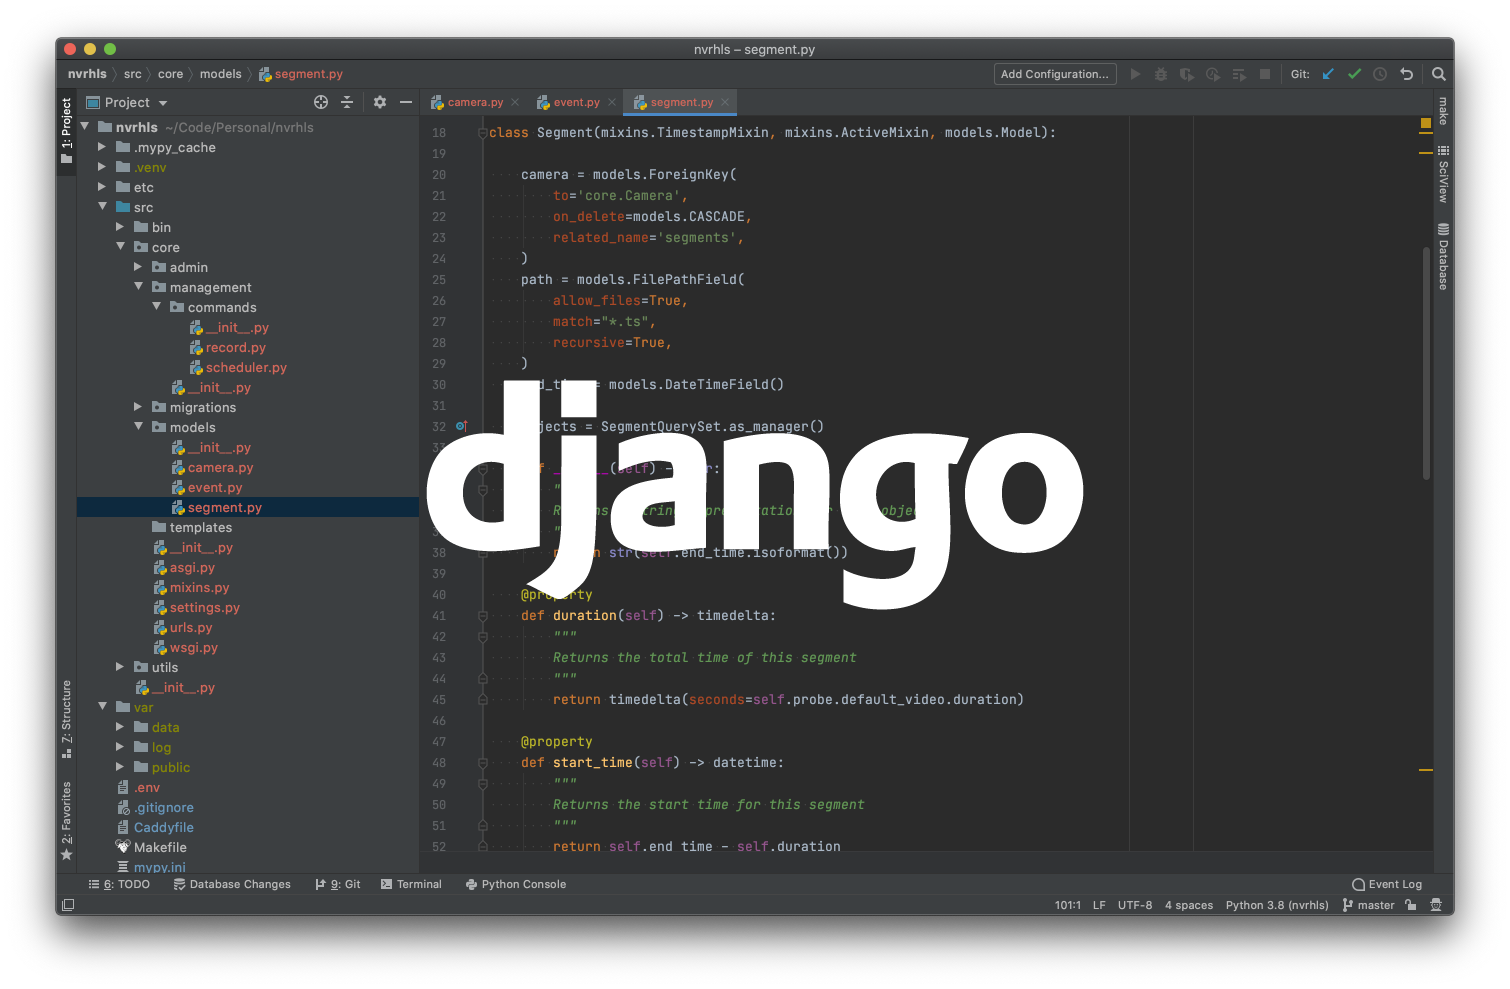Image resolution: width=1510 pixels, height=989 pixels.
Task: Click the inspection hector icon in status bar
Action: (1436, 905)
